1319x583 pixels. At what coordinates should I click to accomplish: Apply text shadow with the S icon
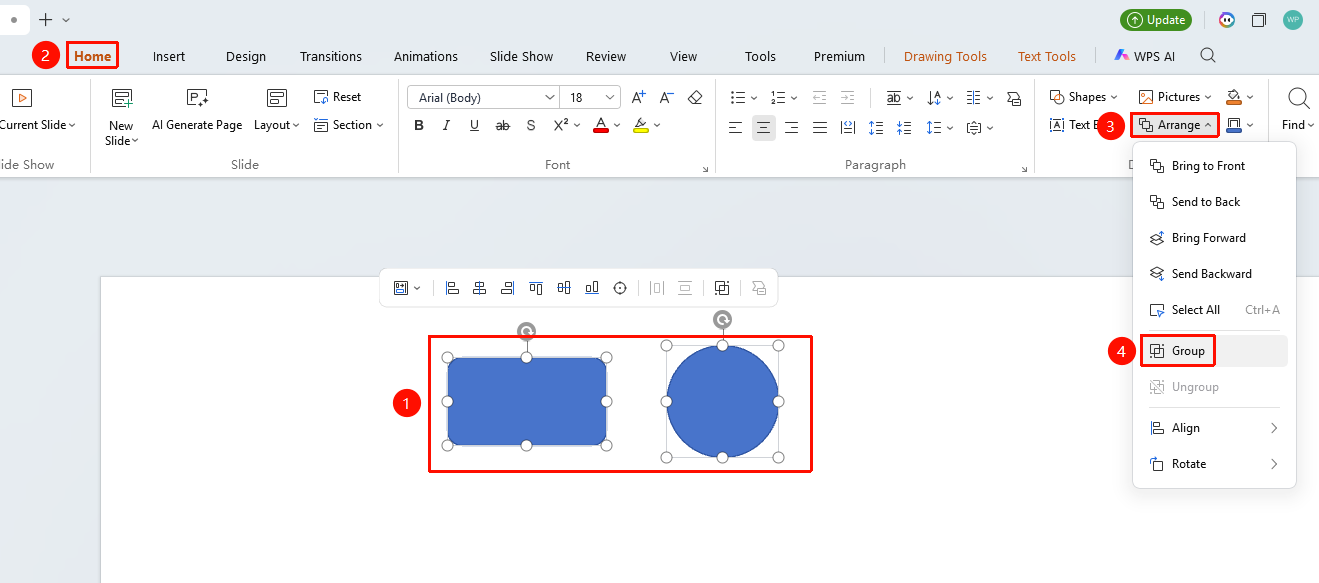531,125
